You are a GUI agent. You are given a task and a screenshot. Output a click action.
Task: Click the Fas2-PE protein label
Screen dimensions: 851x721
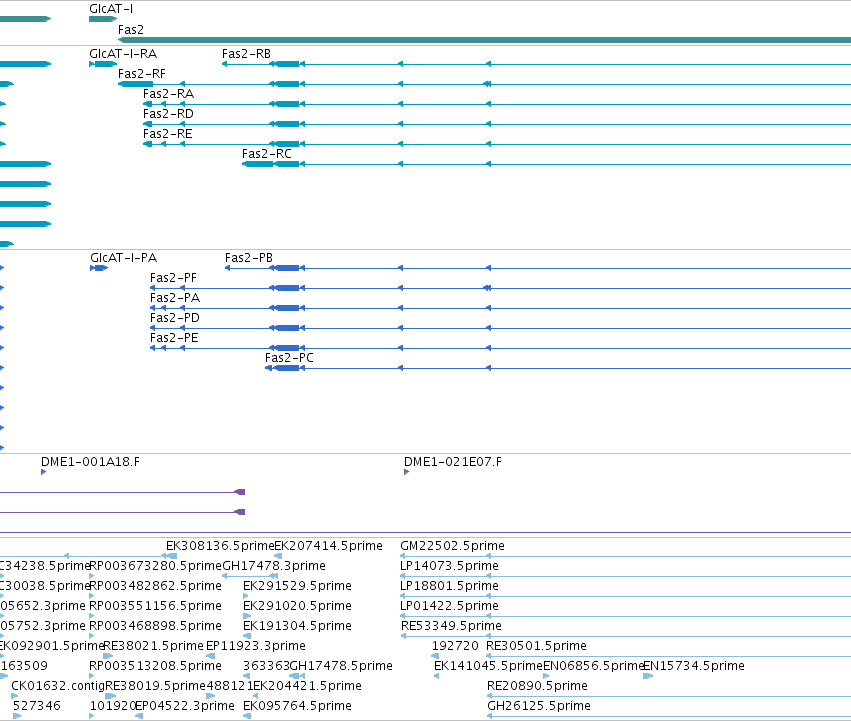174,338
